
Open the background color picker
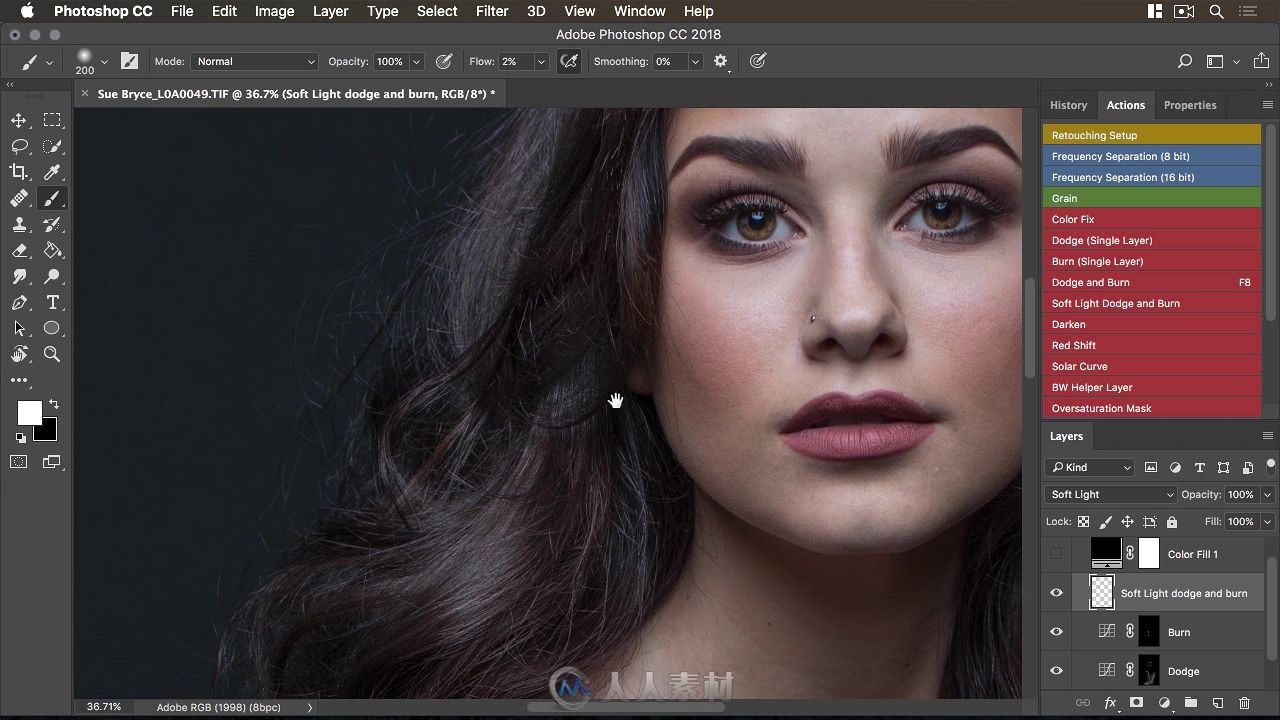coord(49,433)
